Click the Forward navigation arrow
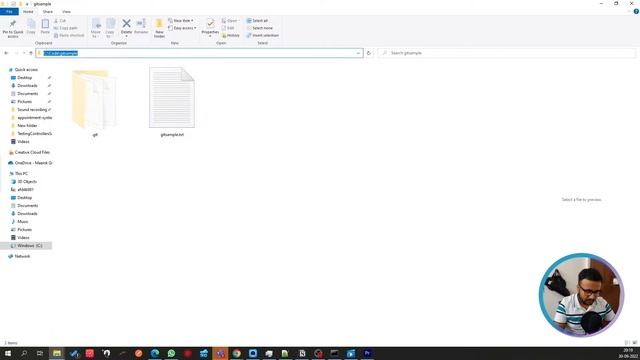This screenshot has height=360, width=640. point(16,53)
